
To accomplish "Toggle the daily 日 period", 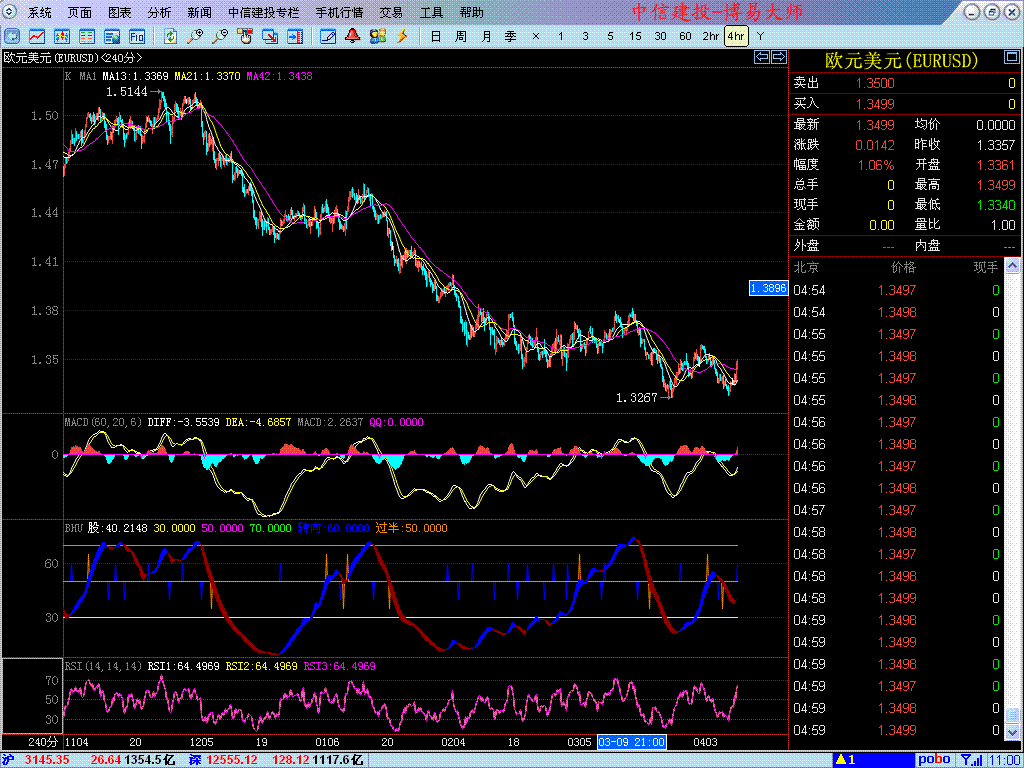I will (435, 36).
